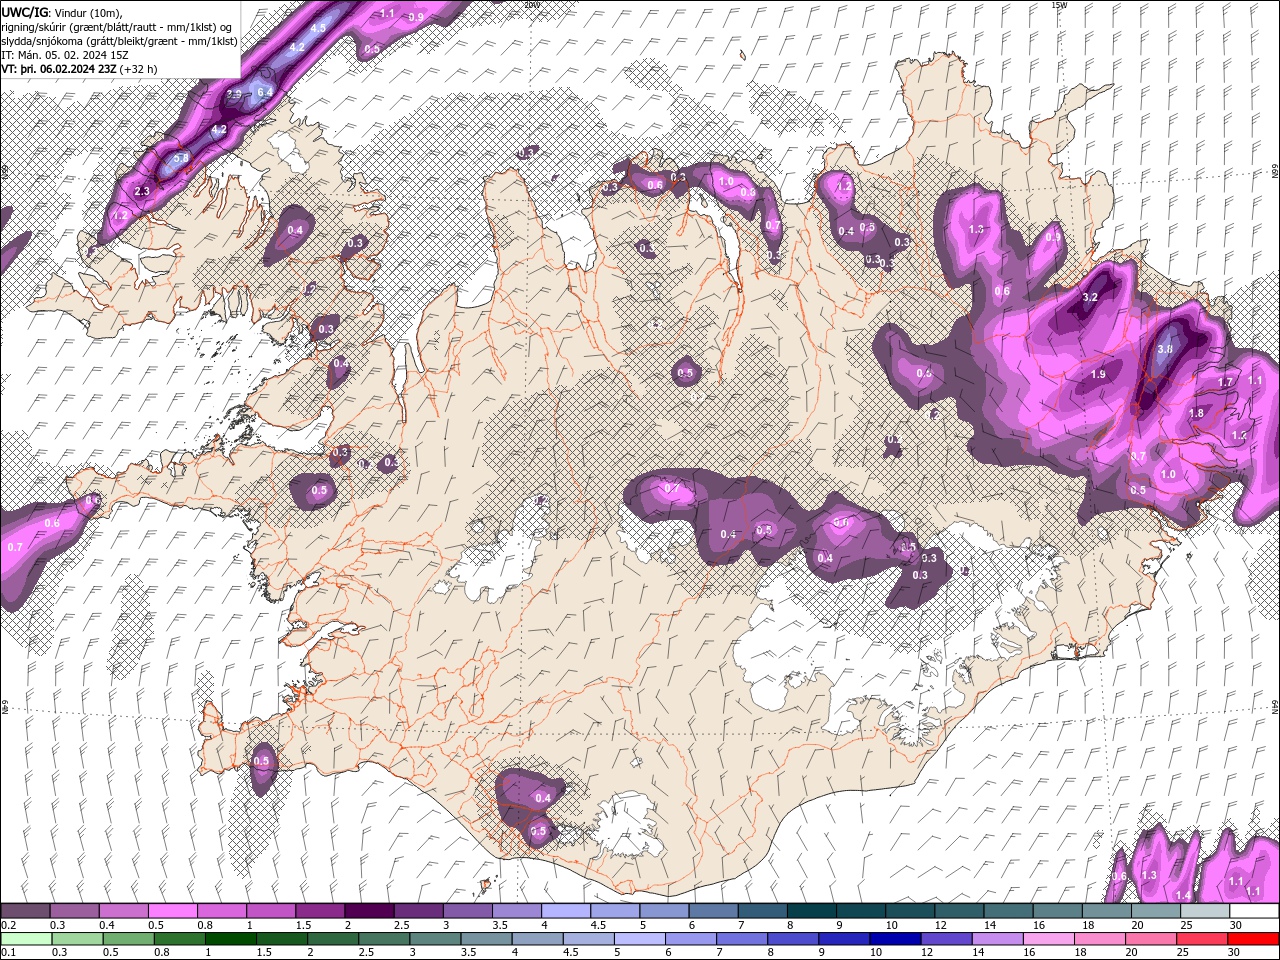Click the 'rigning/skúrir' rain legend description line

coord(116,27)
